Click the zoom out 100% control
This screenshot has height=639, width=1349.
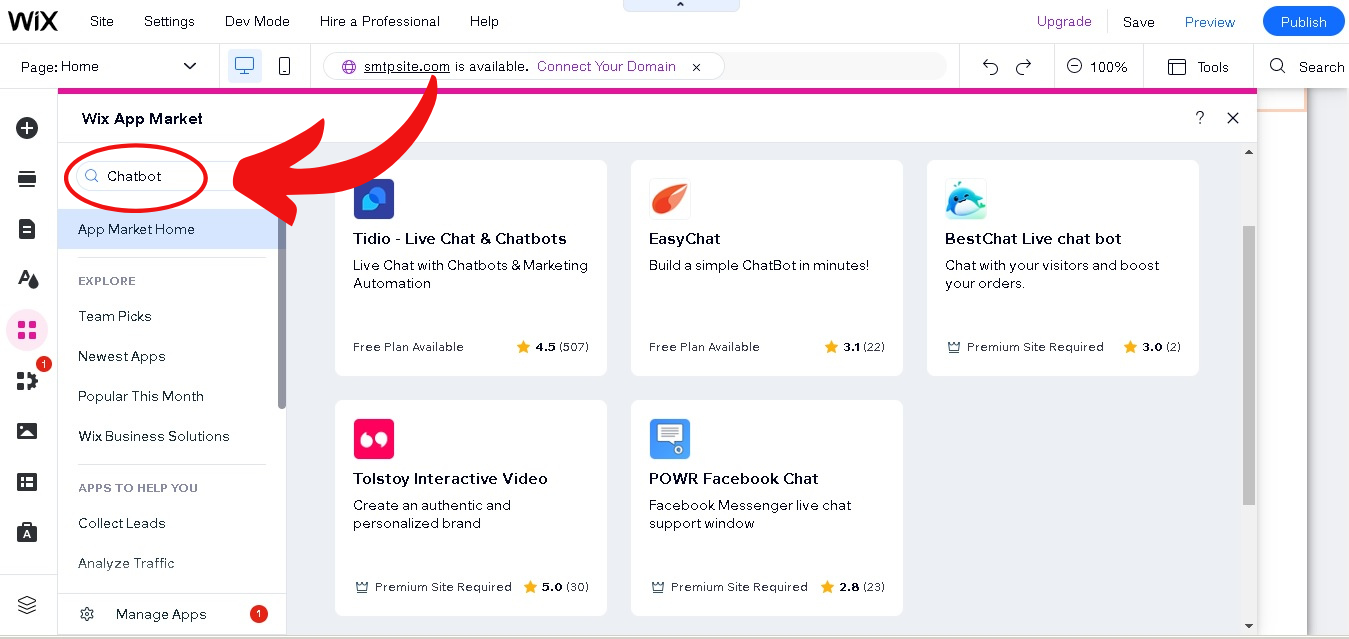(1096, 67)
